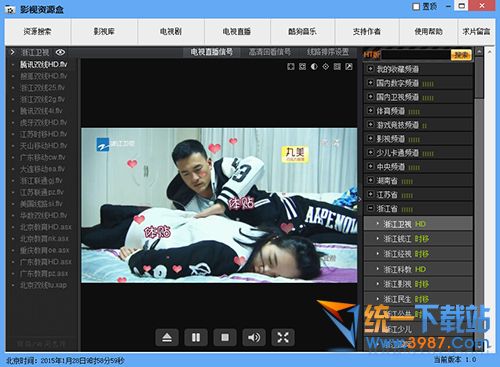Viewport: 500px width, 367px height.
Task: Click the 北京时间 status bar text
Action: (65, 361)
